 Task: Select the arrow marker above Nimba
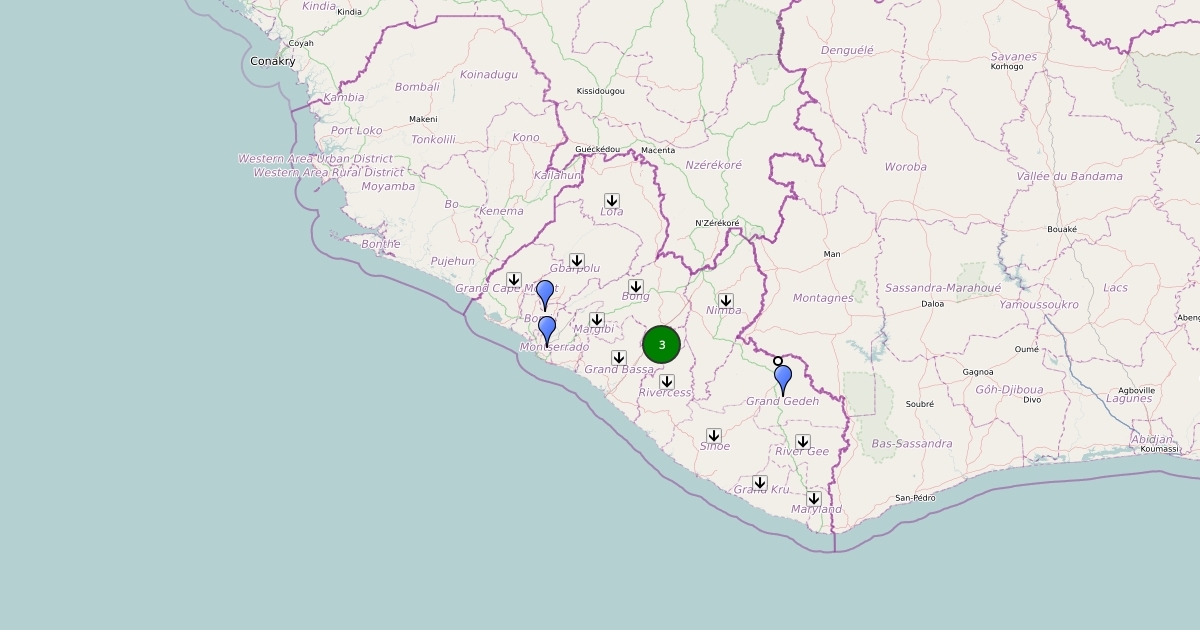point(726,301)
